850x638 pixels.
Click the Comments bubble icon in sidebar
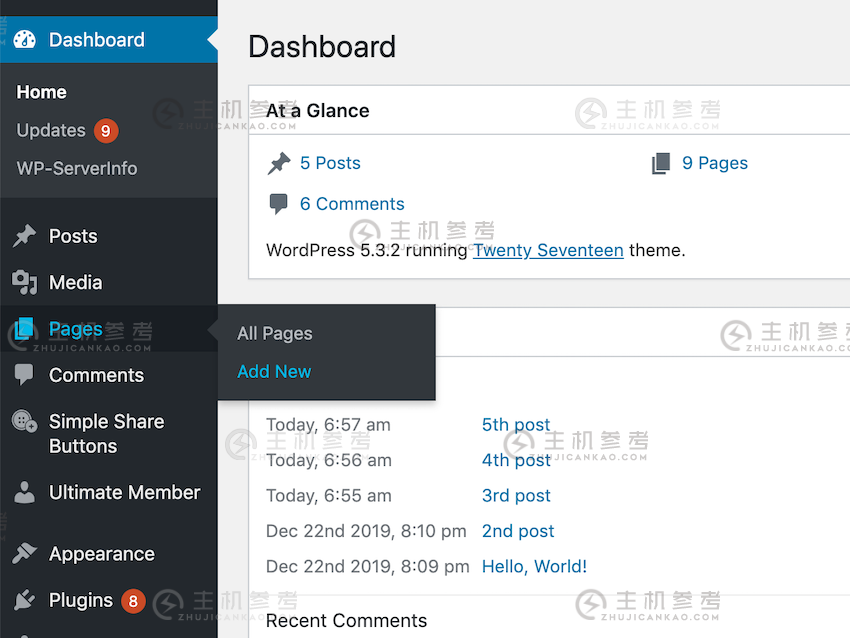pyautogui.click(x=24, y=375)
